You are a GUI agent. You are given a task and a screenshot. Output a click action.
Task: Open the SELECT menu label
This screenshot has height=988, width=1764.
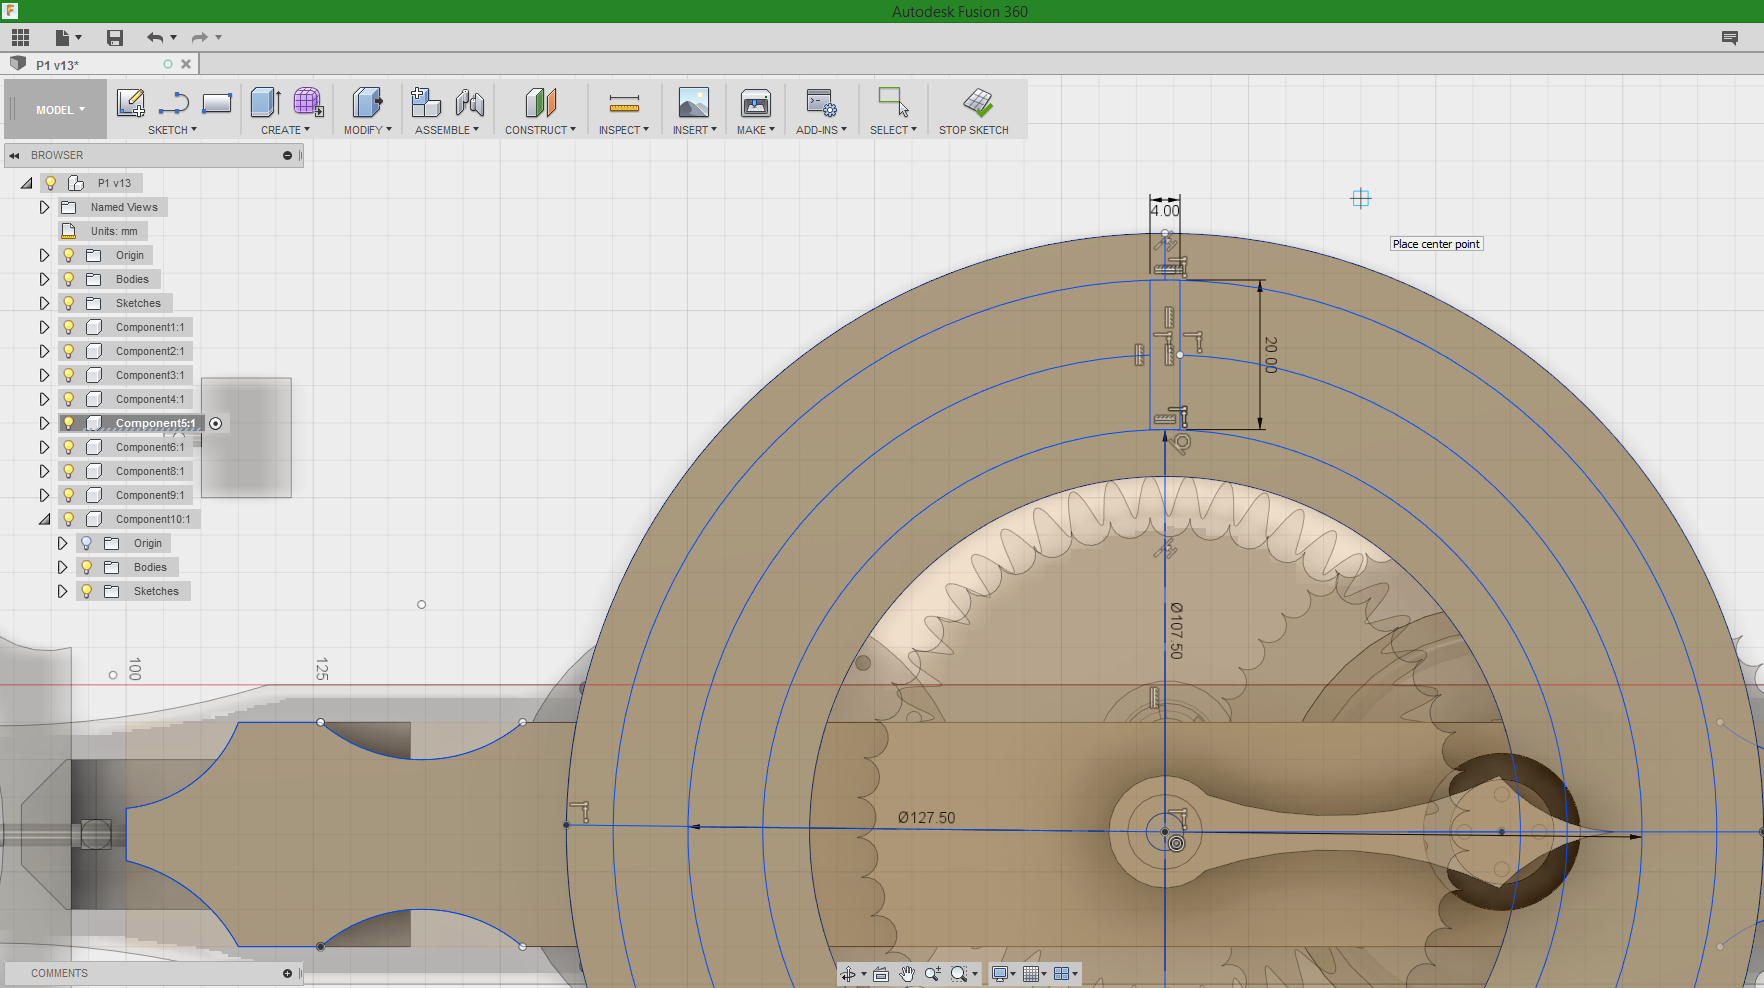point(893,130)
